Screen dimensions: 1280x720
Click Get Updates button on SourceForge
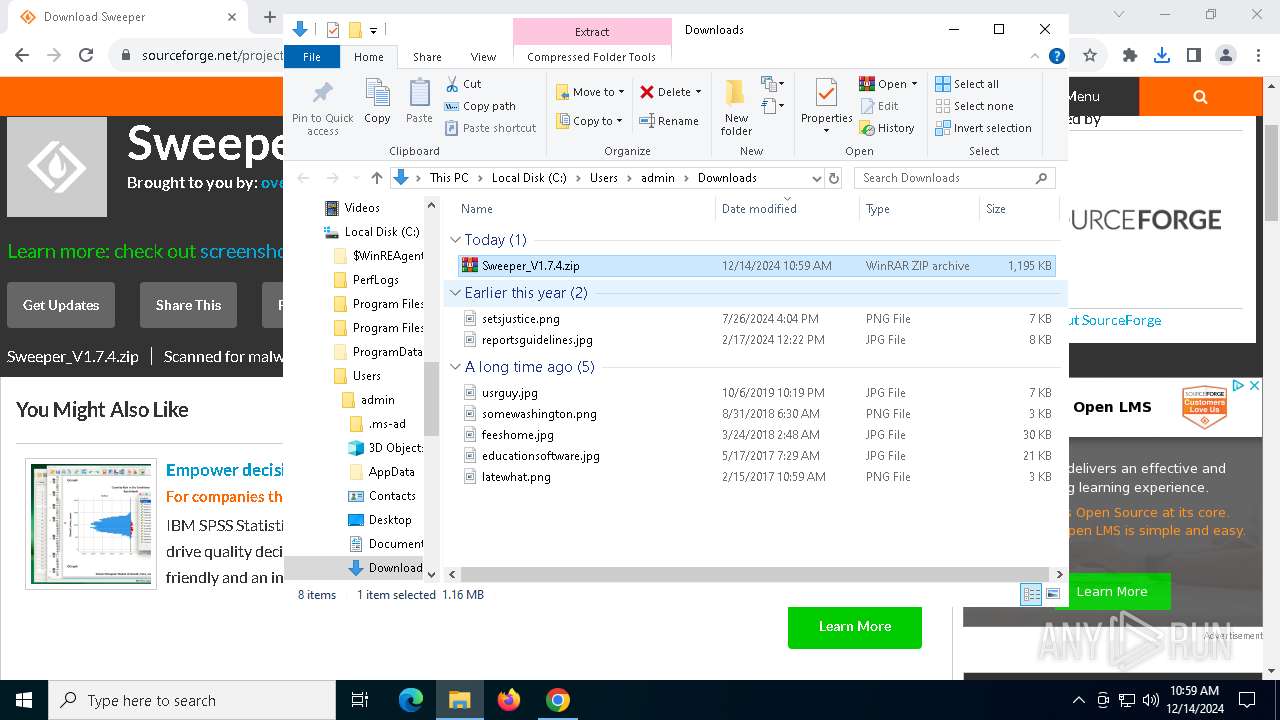point(61,305)
